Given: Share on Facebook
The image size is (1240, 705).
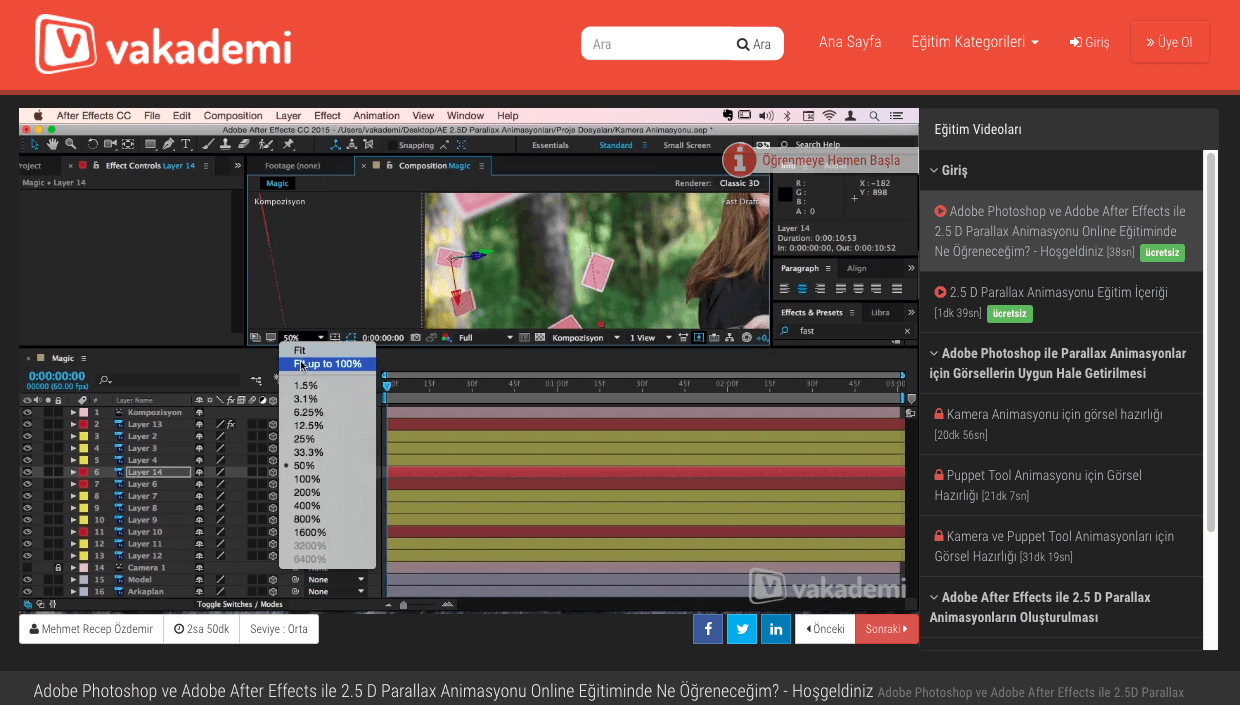Looking at the screenshot, I should pyautogui.click(x=707, y=629).
